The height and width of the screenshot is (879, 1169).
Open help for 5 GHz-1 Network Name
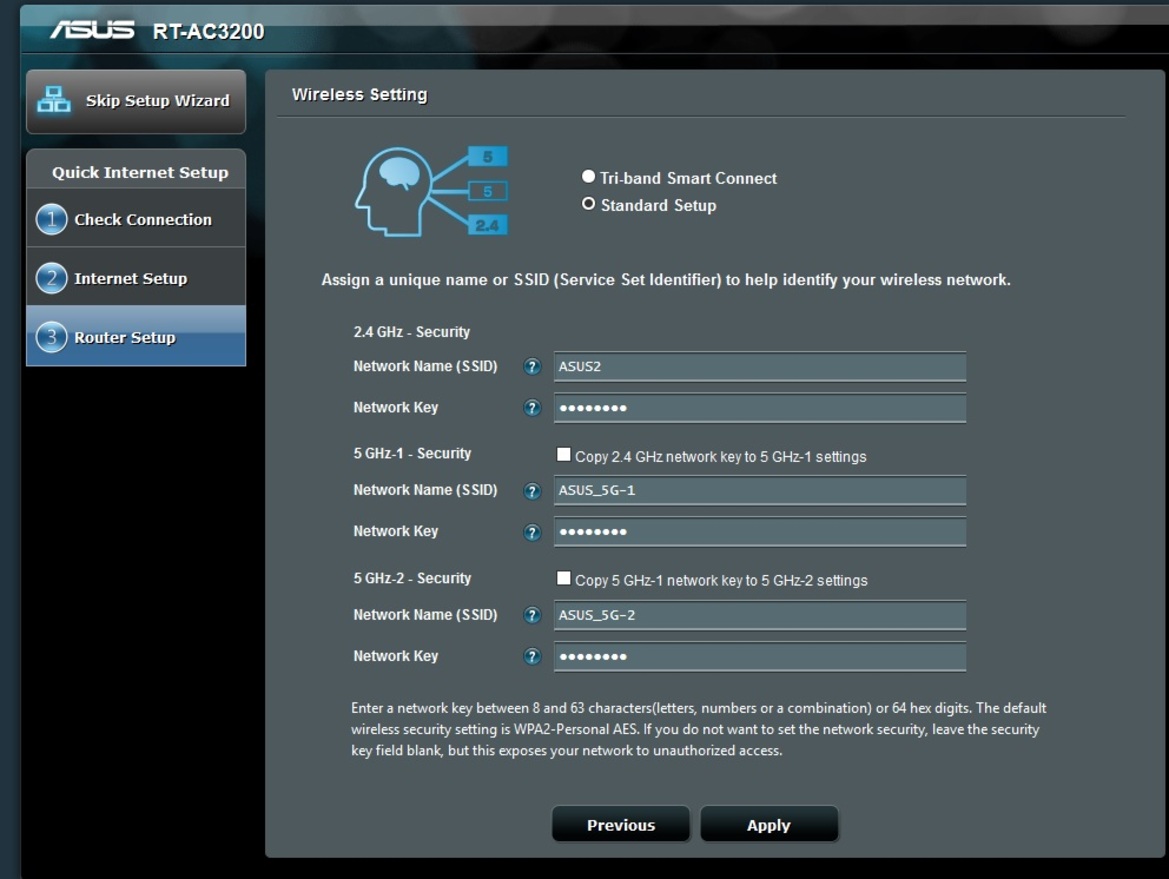point(532,491)
